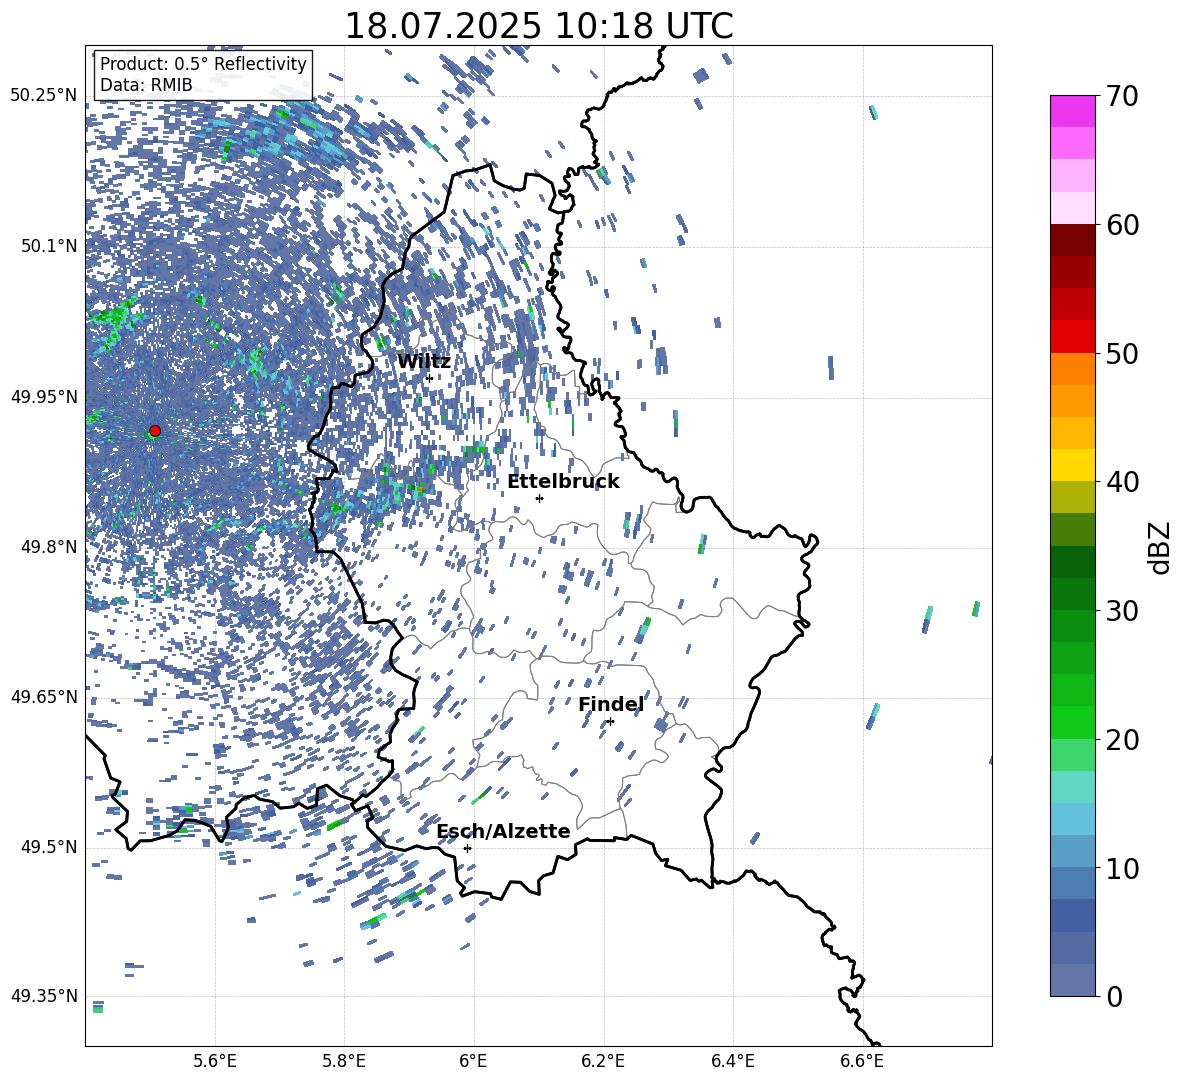Click the 6.2°E longitude tick label
1184x1081 pixels.
click(603, 1061)
